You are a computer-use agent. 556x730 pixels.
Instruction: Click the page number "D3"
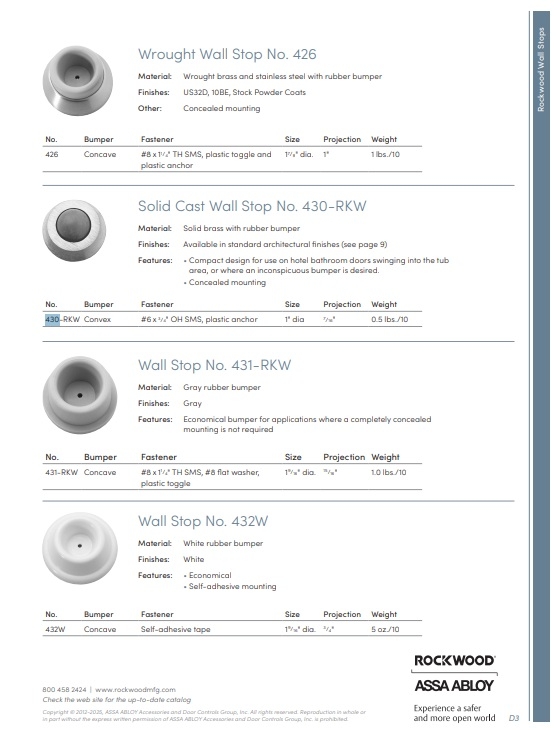pos(514,718)
